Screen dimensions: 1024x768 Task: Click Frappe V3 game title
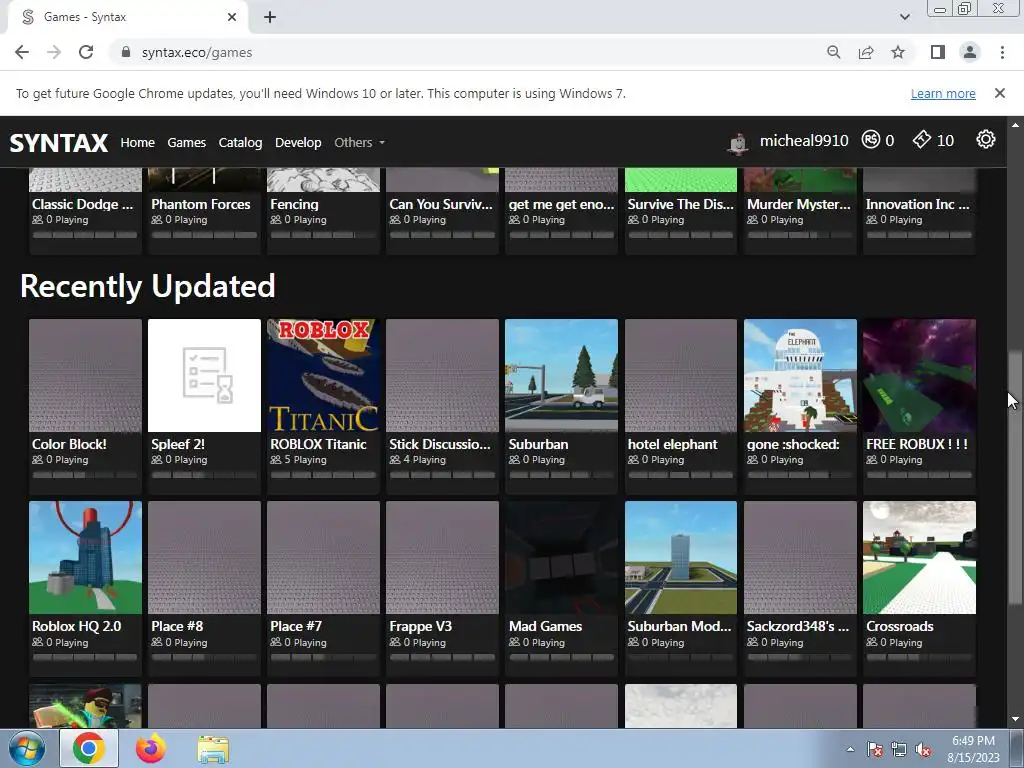pos(421,626)
